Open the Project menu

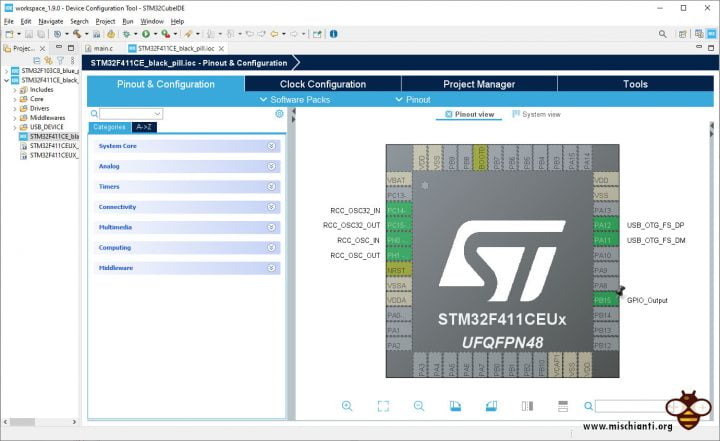click(x=105, y=21)
